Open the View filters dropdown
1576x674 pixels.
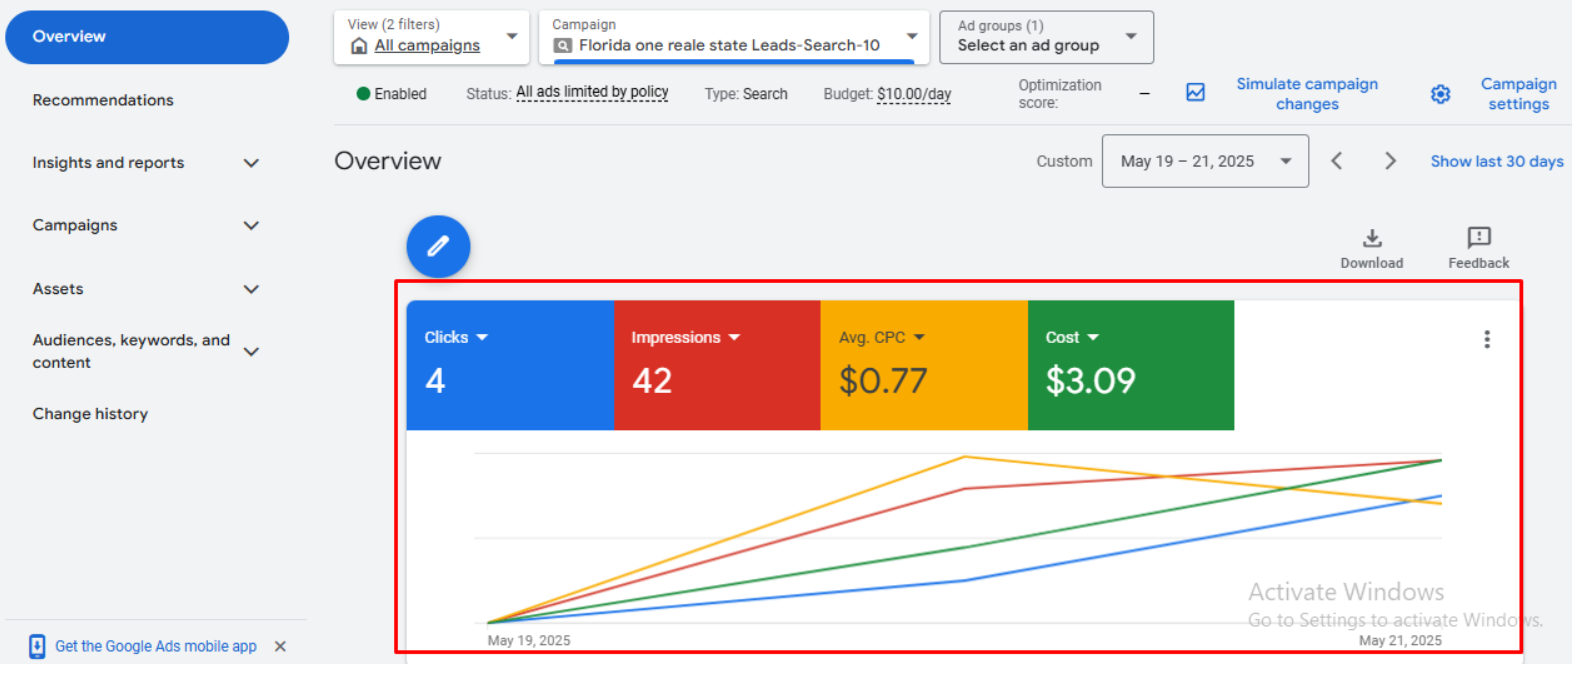[x=431, y=38]
